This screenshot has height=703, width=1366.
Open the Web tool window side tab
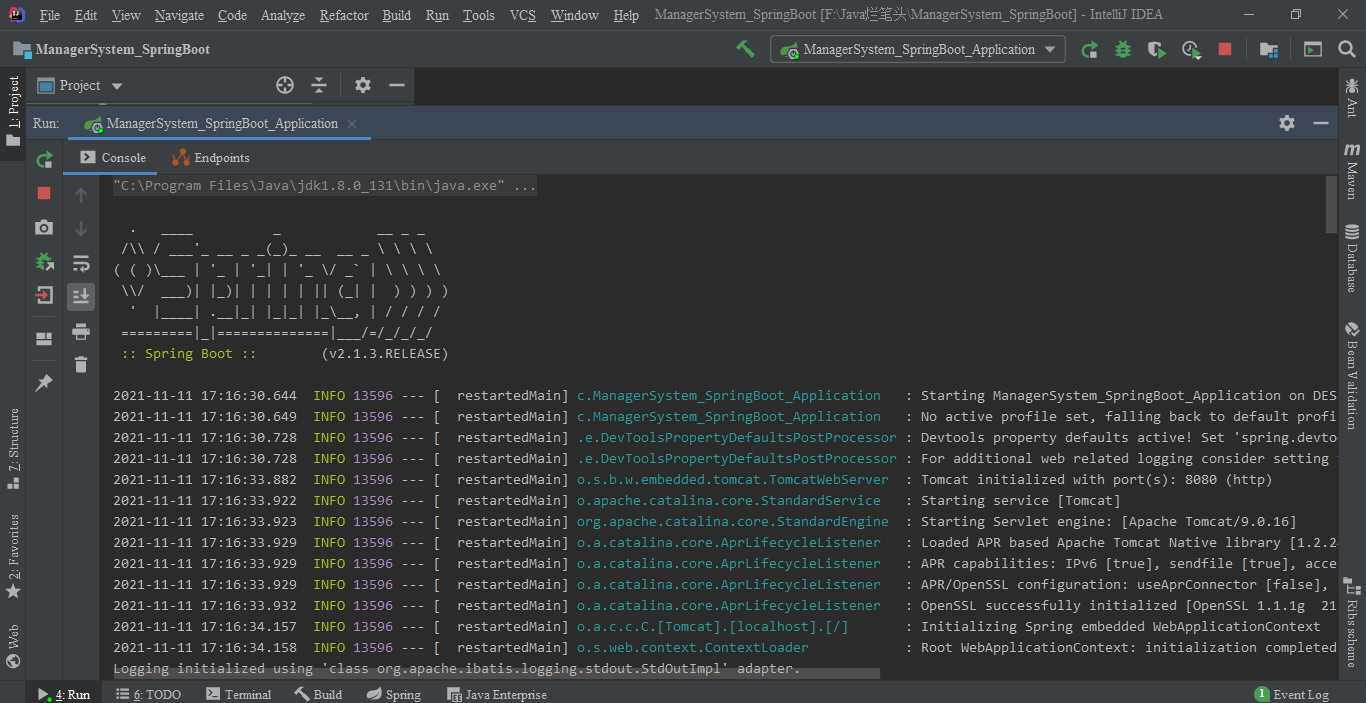click(13, 646)
